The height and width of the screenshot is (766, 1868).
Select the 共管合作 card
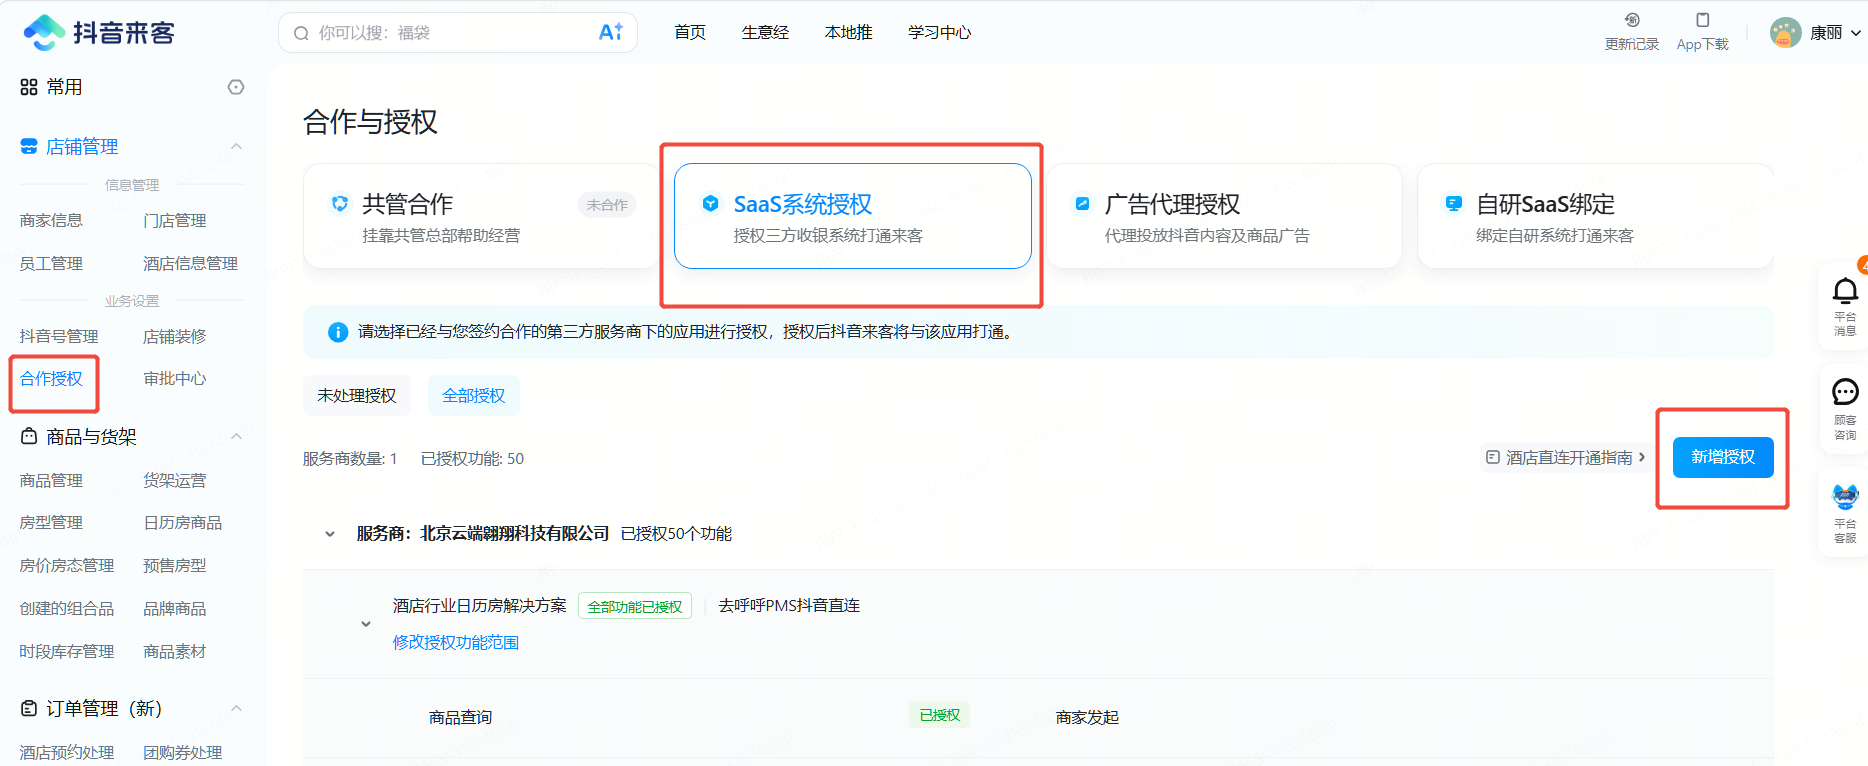click(481, 216)
